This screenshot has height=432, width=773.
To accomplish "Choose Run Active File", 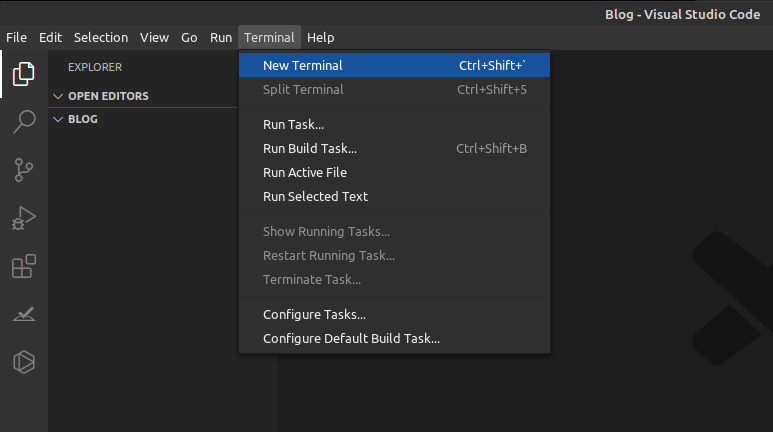I will [x=394, y=173].
